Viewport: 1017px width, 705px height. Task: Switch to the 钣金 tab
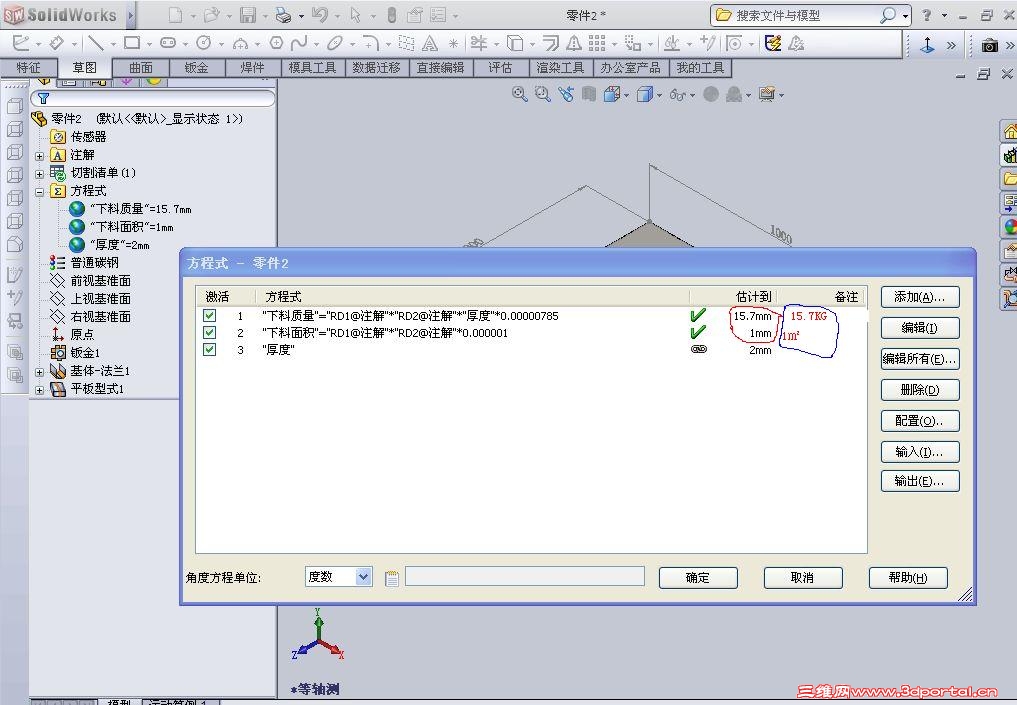197,67
